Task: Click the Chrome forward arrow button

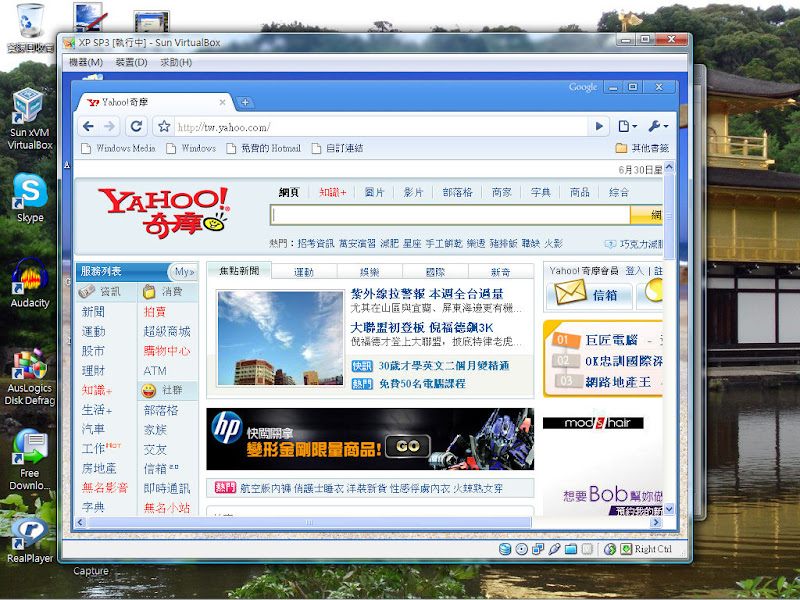Action: [109, 126]
